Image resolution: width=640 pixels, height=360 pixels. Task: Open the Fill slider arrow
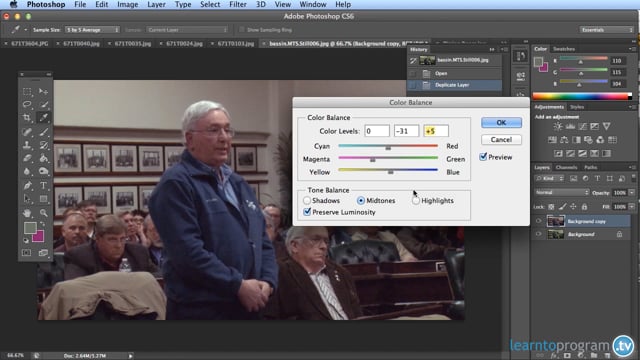(632, 207)
